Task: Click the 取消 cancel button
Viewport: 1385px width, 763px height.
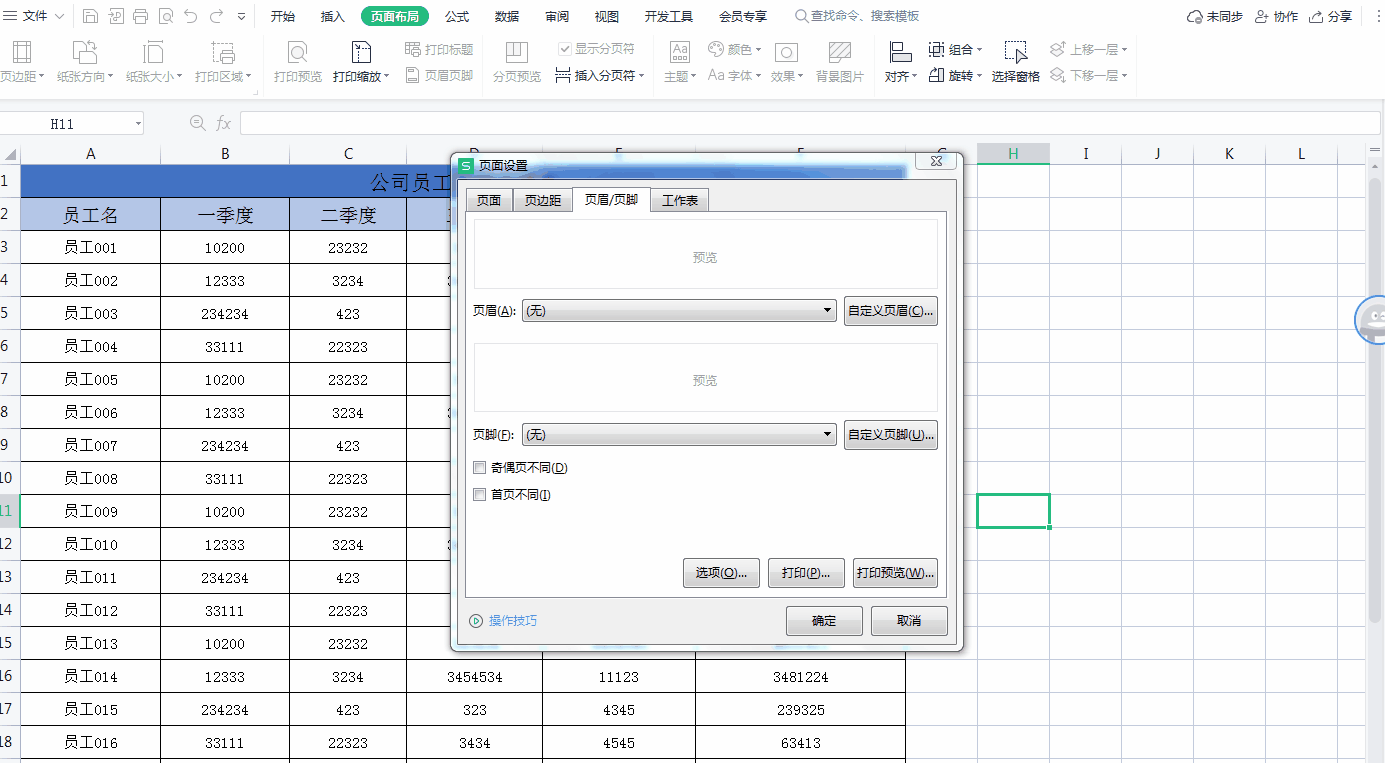Action: click(x=909, y=620)
